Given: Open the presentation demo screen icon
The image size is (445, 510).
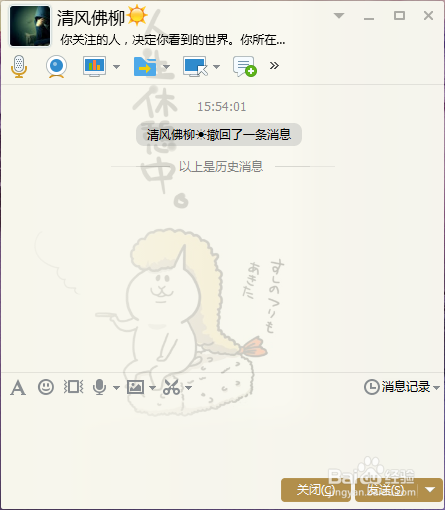Looking at the screenshot, I should (95, 66).
